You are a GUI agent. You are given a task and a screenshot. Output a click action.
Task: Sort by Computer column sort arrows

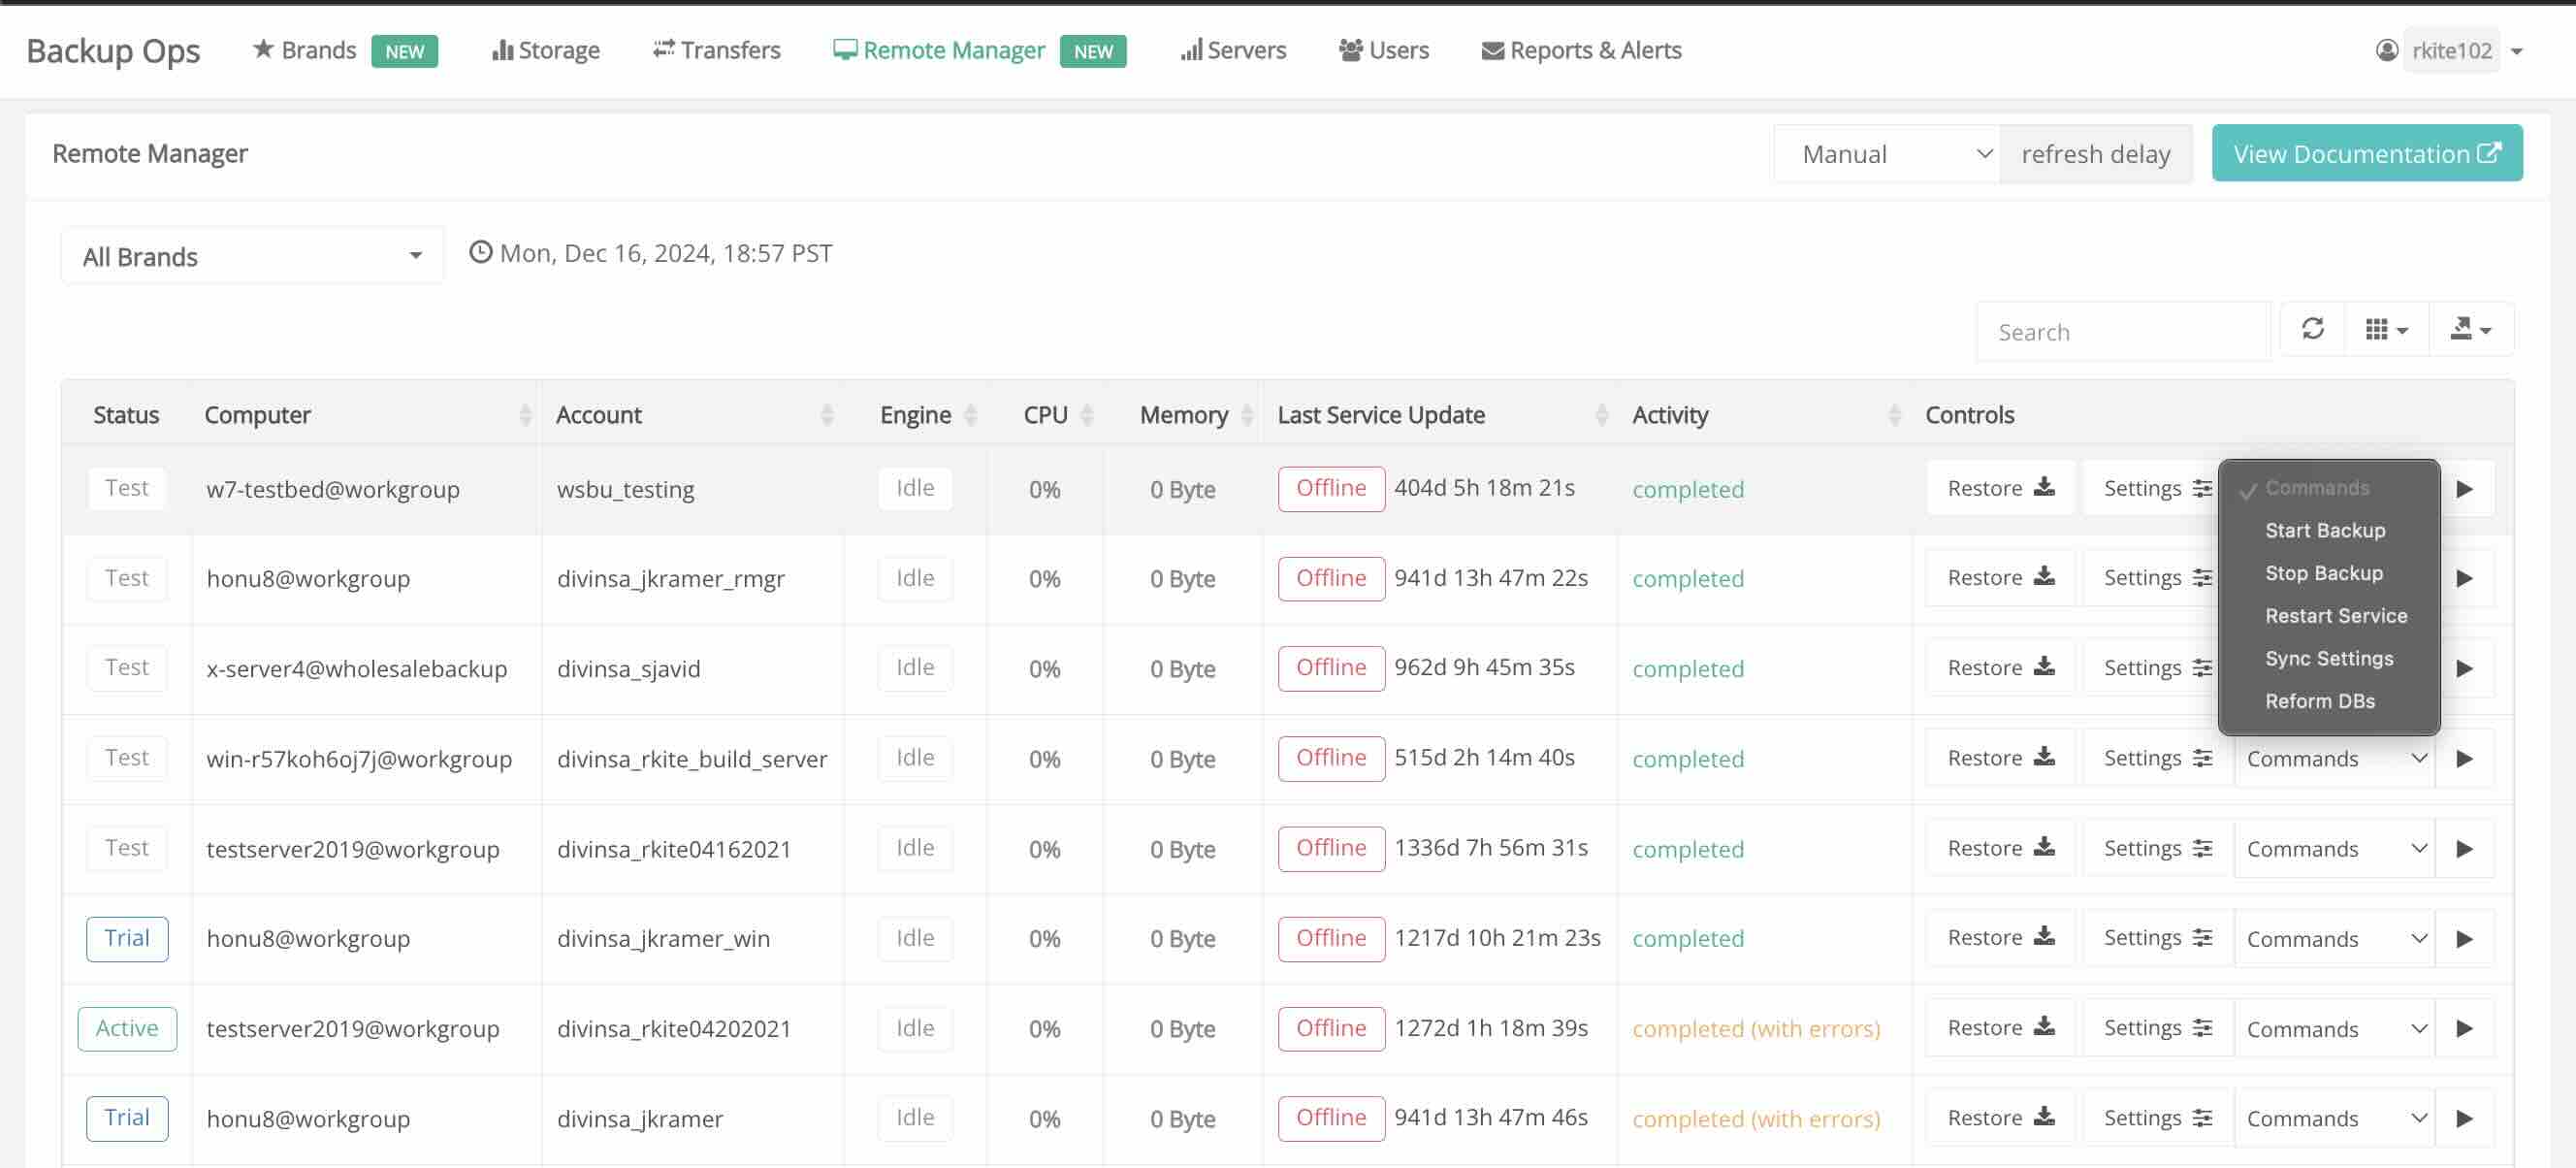click(525, 415)
